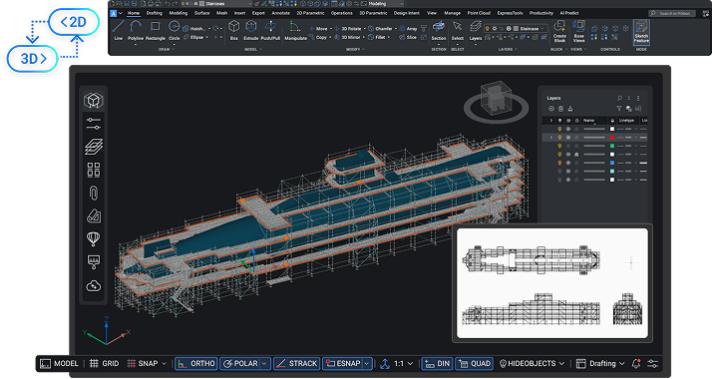Open the stacked layers icon in sidebar
The height and width of the screenshot is (379, 712).
click(94, 147)
